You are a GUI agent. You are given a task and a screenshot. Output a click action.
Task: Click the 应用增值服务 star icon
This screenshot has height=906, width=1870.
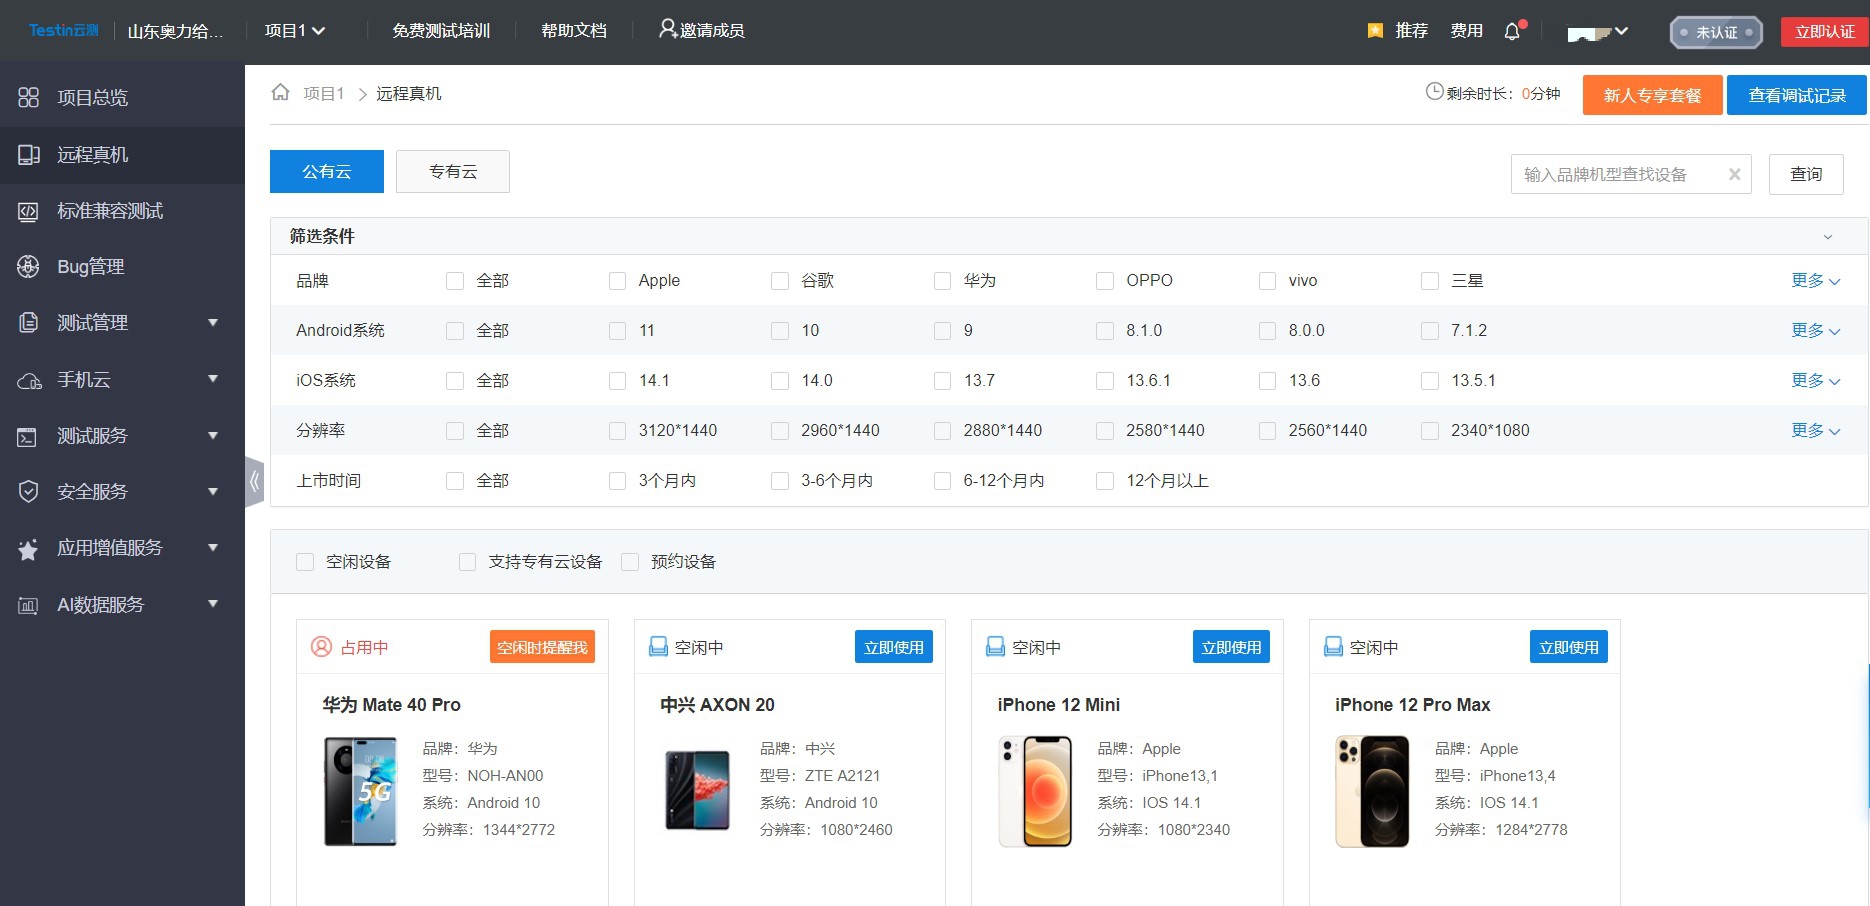[28, 548]
